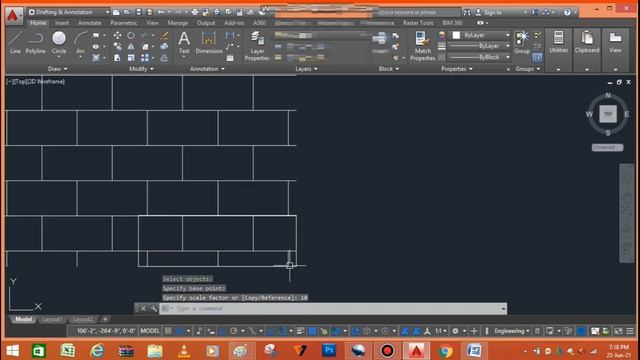Toggle MODEL space button in status bar
Image resolution: width=640 pixels, height=360 pixels.
pos(150,331)
